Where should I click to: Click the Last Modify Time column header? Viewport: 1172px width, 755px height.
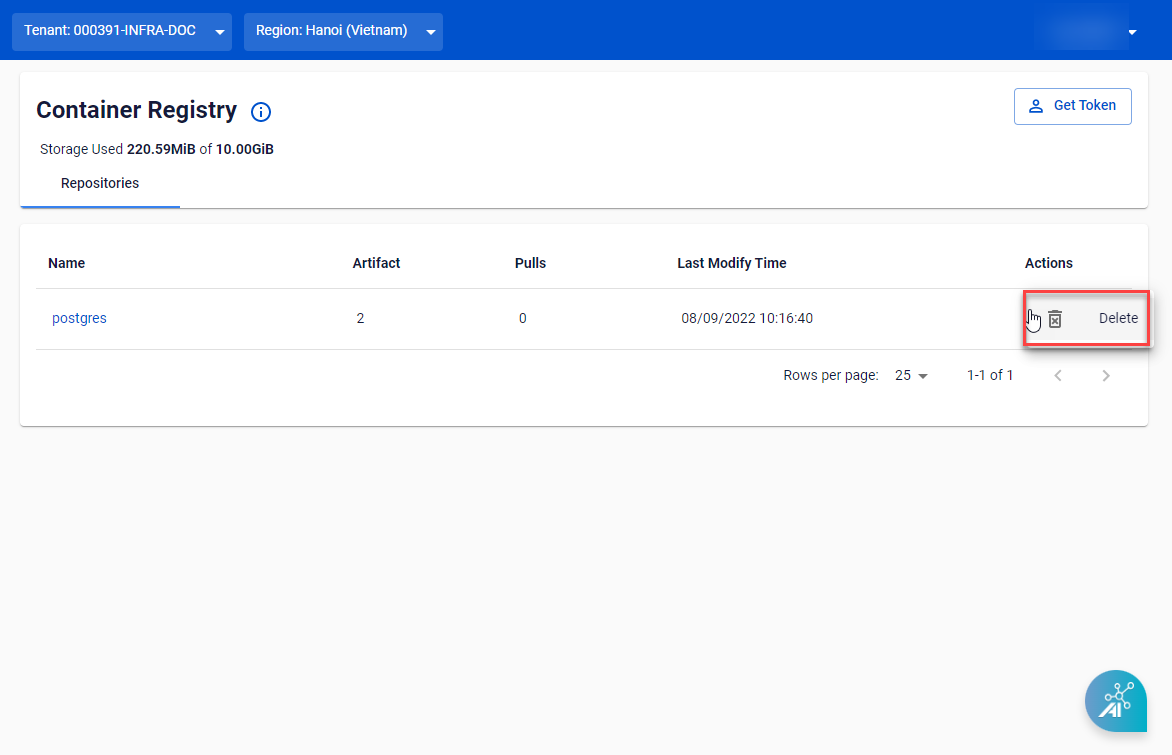[731, 263]
